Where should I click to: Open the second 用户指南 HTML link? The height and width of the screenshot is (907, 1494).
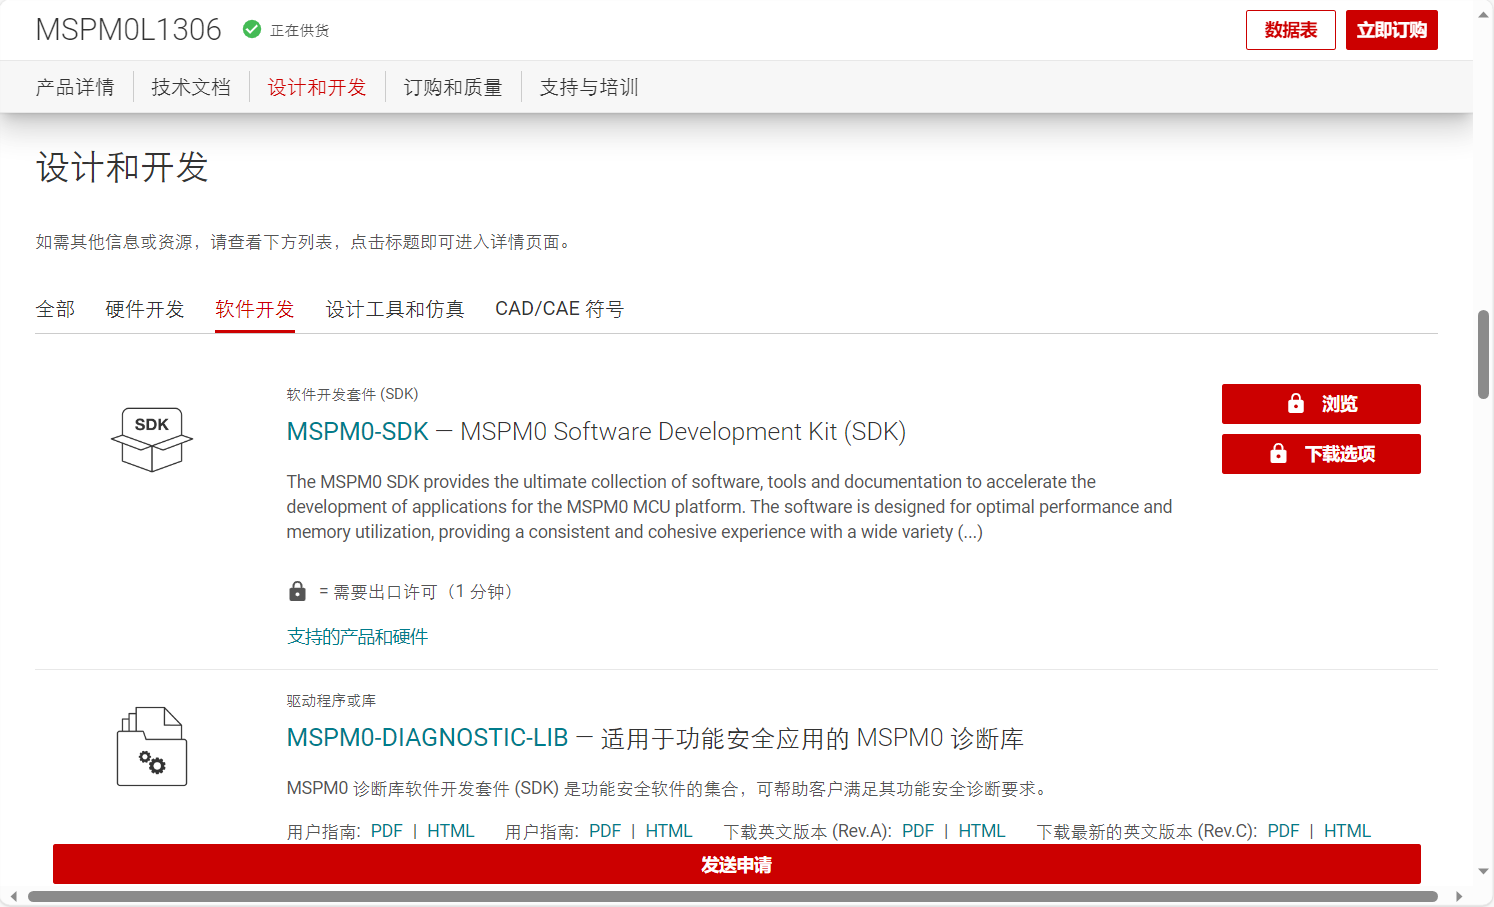coord(669,831)
